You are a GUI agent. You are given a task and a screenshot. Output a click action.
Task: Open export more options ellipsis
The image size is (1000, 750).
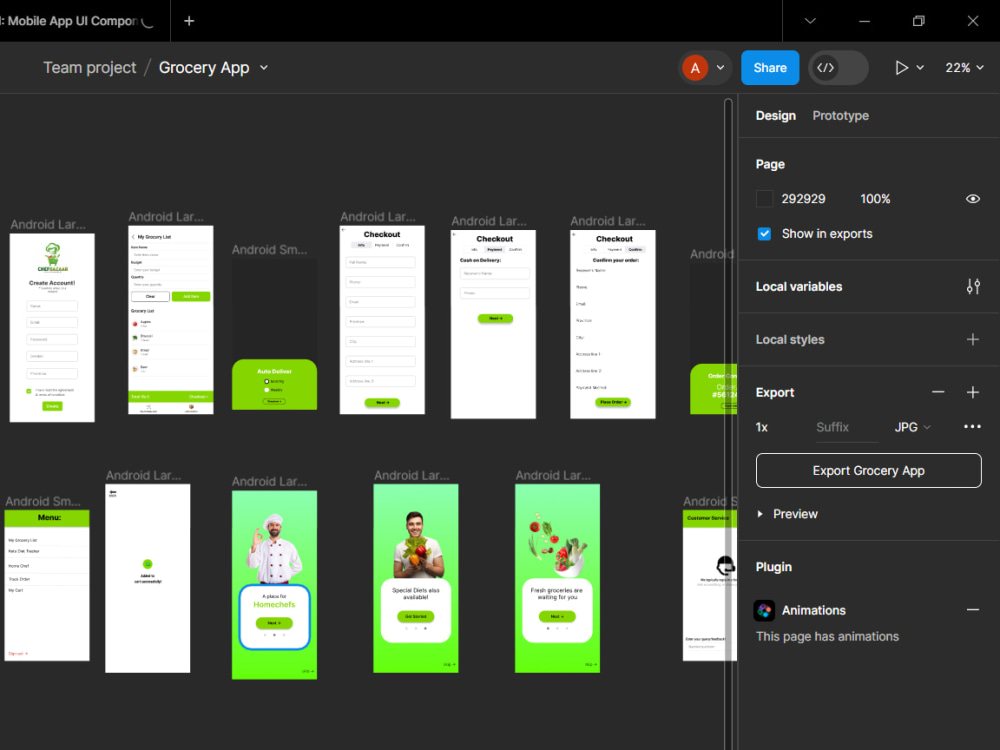coord(972,427)
